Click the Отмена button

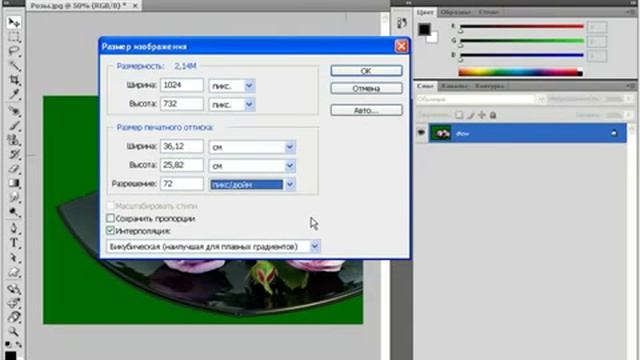point(366,88)
